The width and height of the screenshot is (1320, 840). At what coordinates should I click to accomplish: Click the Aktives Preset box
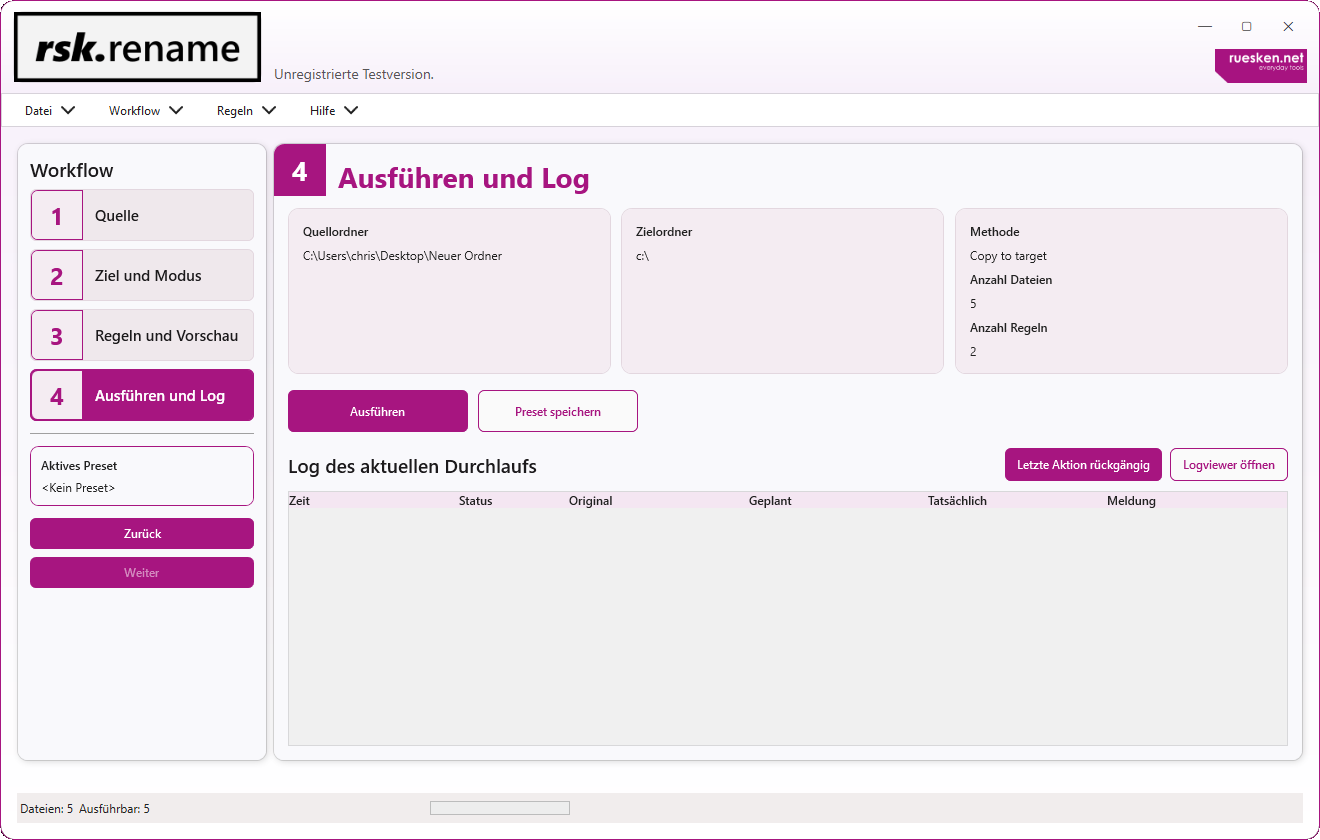(x=142, y=477)
